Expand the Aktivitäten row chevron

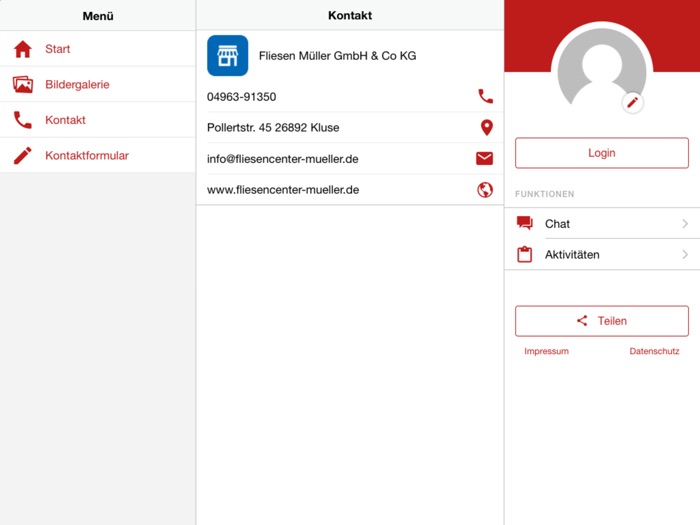point(685,254)
